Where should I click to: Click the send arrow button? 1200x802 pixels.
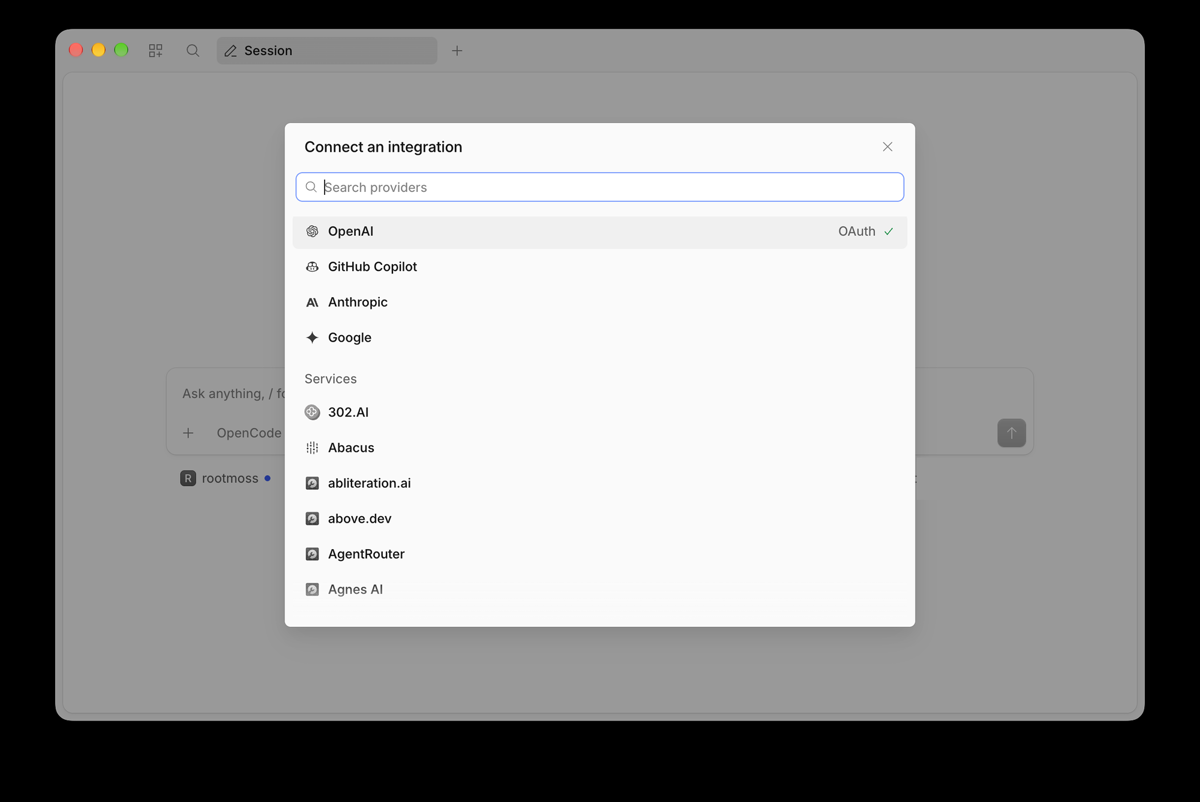pos(1011,433)
